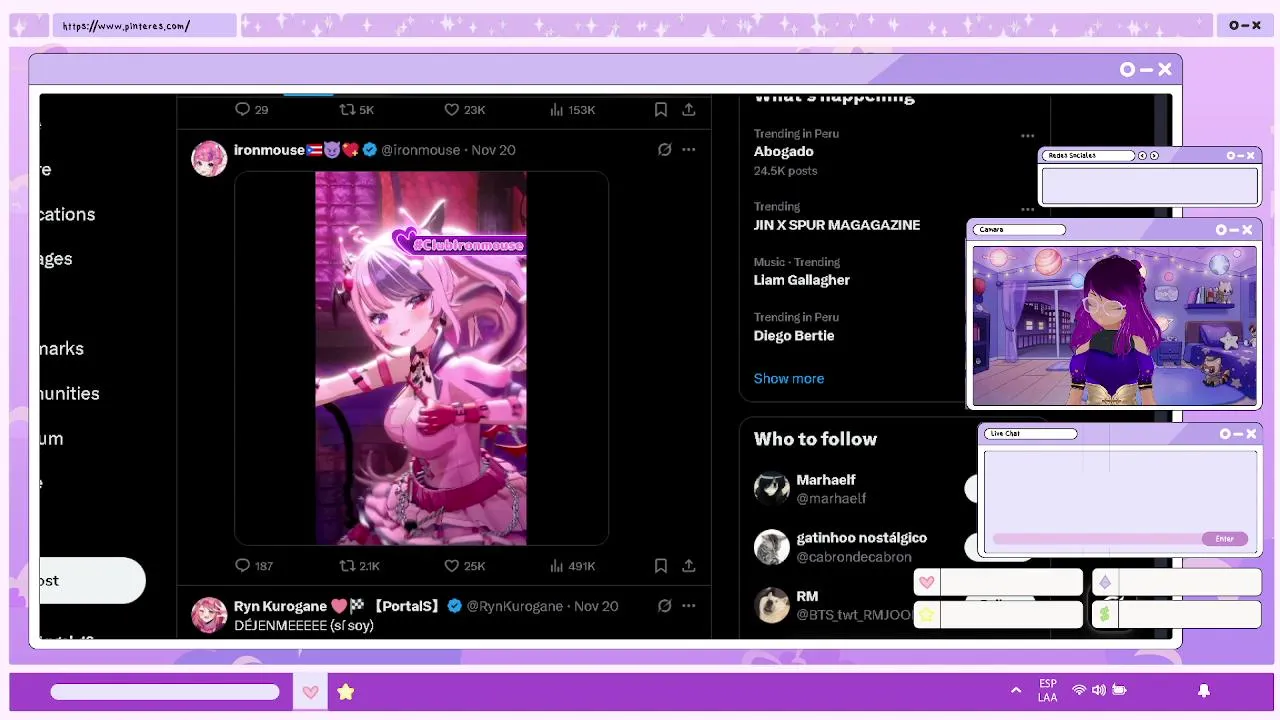Click Camara window avatar feed
This screenshot has width=1280, height=720.
click(1114, 325)
